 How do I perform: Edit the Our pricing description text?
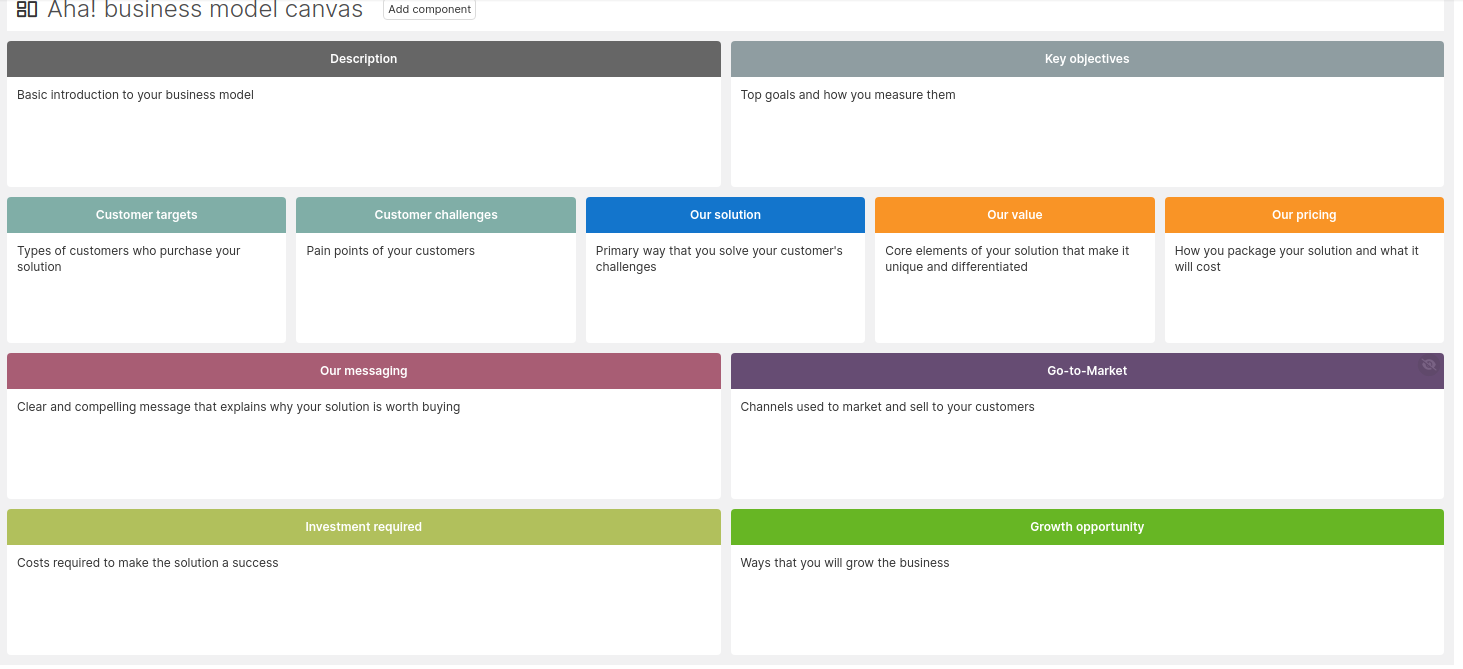1304,285
